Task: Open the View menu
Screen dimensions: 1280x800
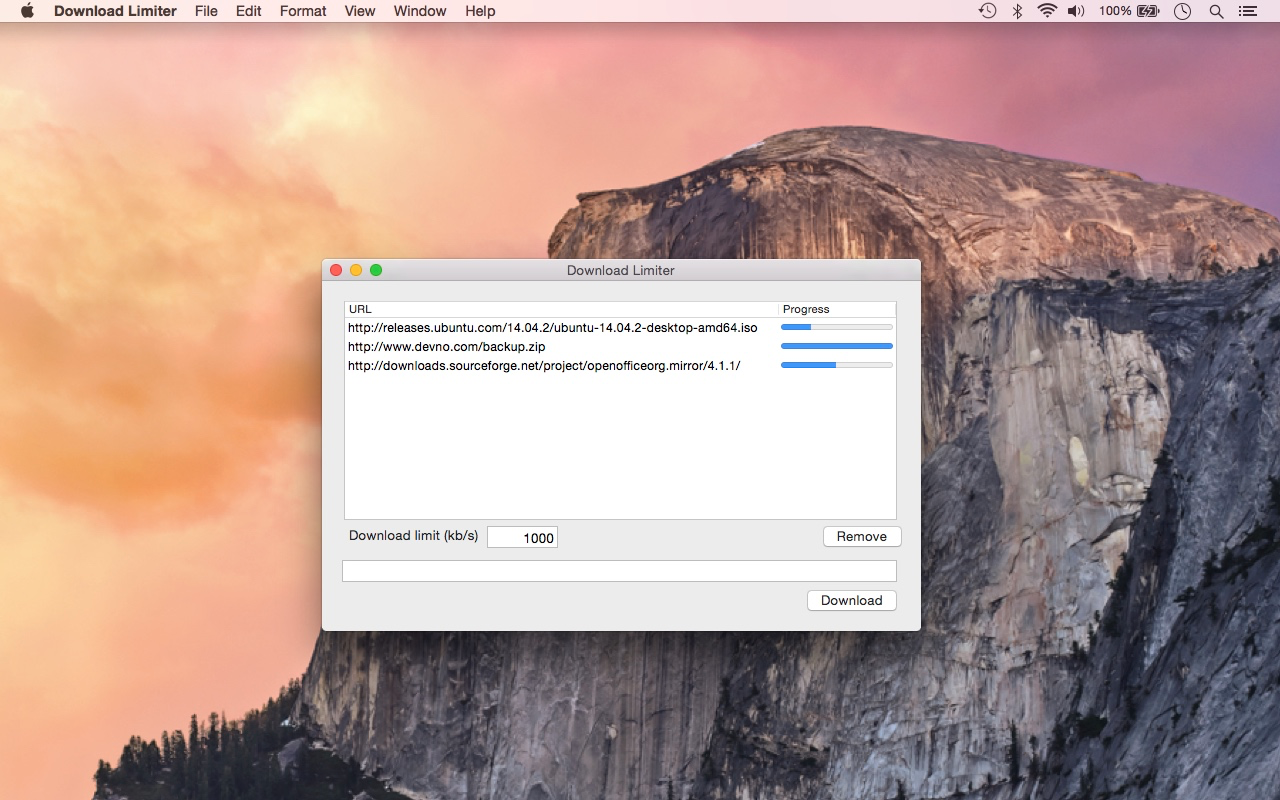Action: (x=359, y=11)
